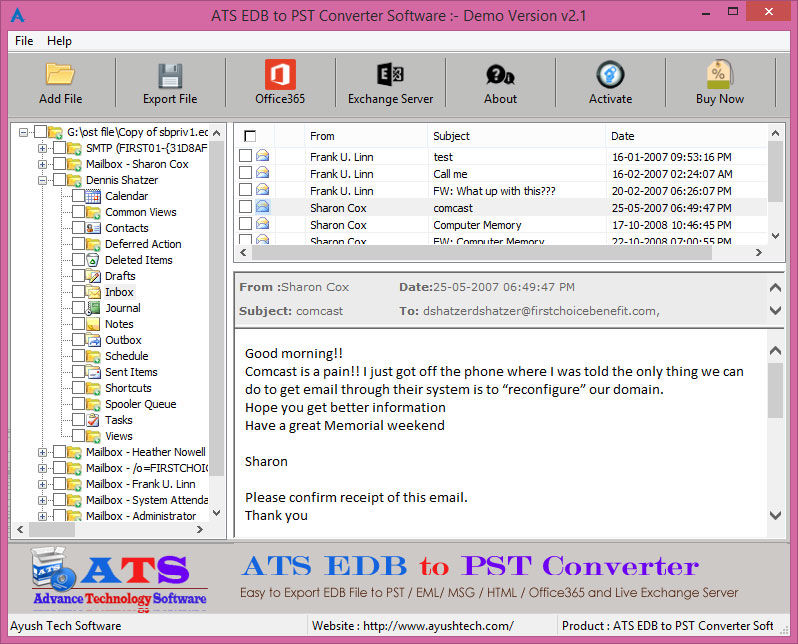Click the Tasks checklist icon
This screenshot has width=798, height=644.
pos(93,420)
